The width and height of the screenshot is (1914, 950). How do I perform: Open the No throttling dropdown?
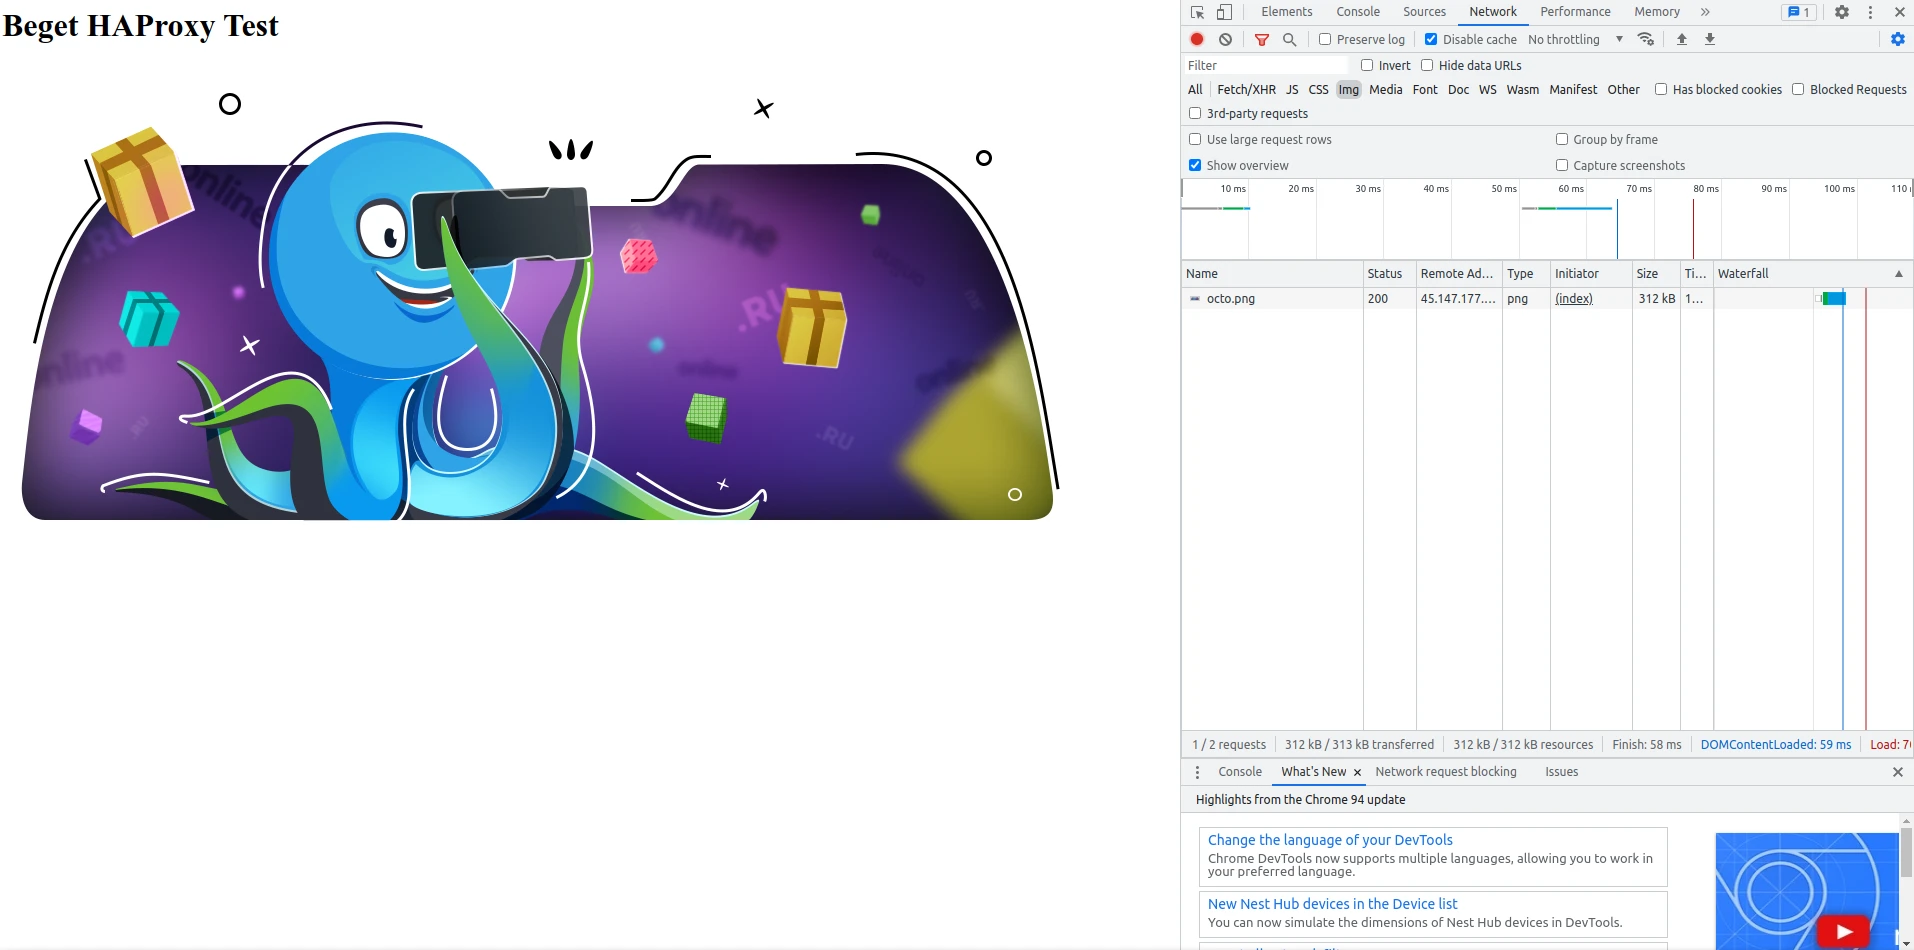coord(1574,39)
